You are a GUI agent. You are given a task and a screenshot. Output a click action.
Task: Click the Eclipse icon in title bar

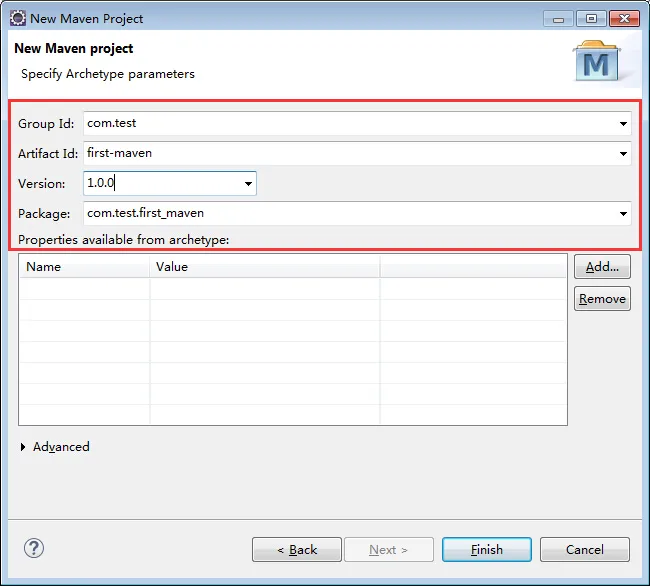click(18, 19)
